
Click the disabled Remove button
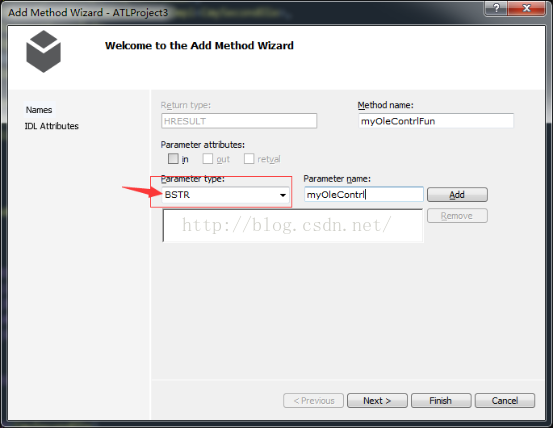click(457, 216)
